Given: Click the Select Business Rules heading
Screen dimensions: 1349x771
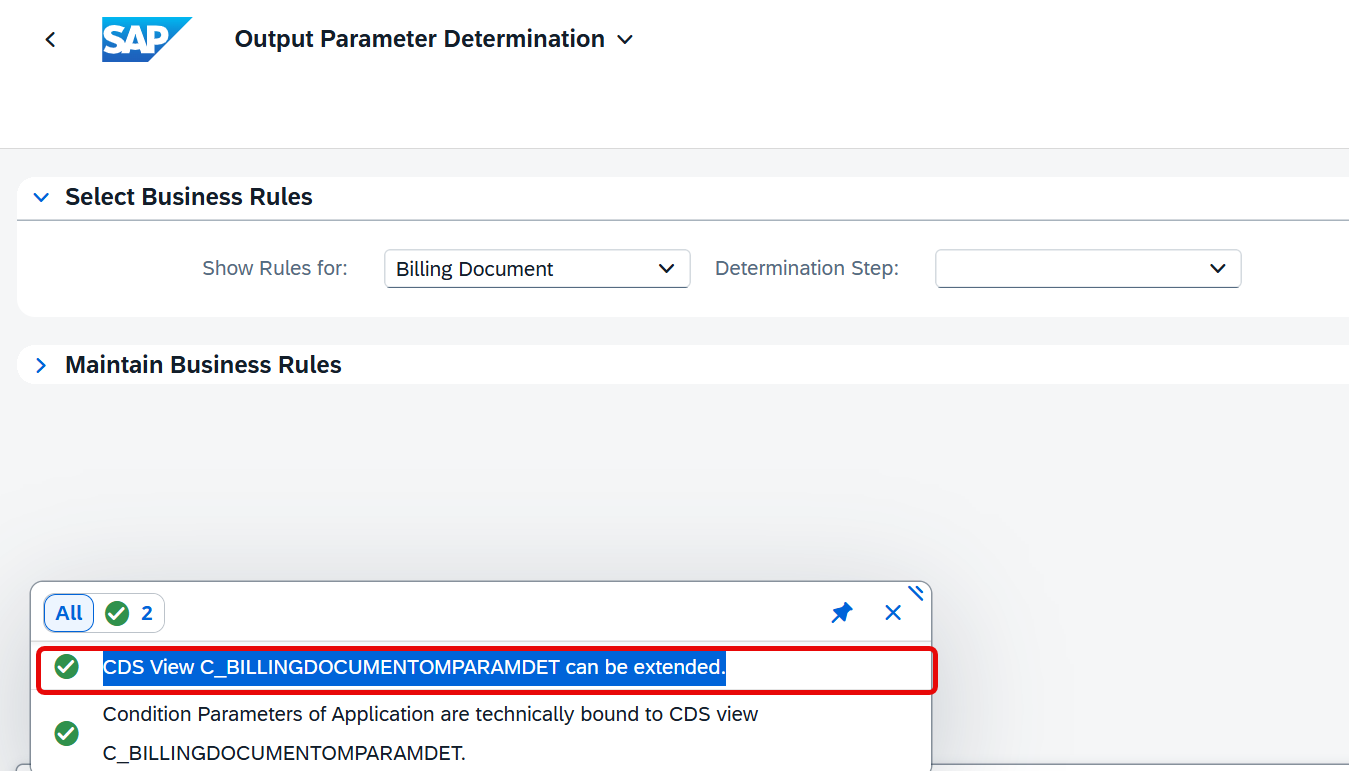Looking at the screenshot, I should [189, 197].
